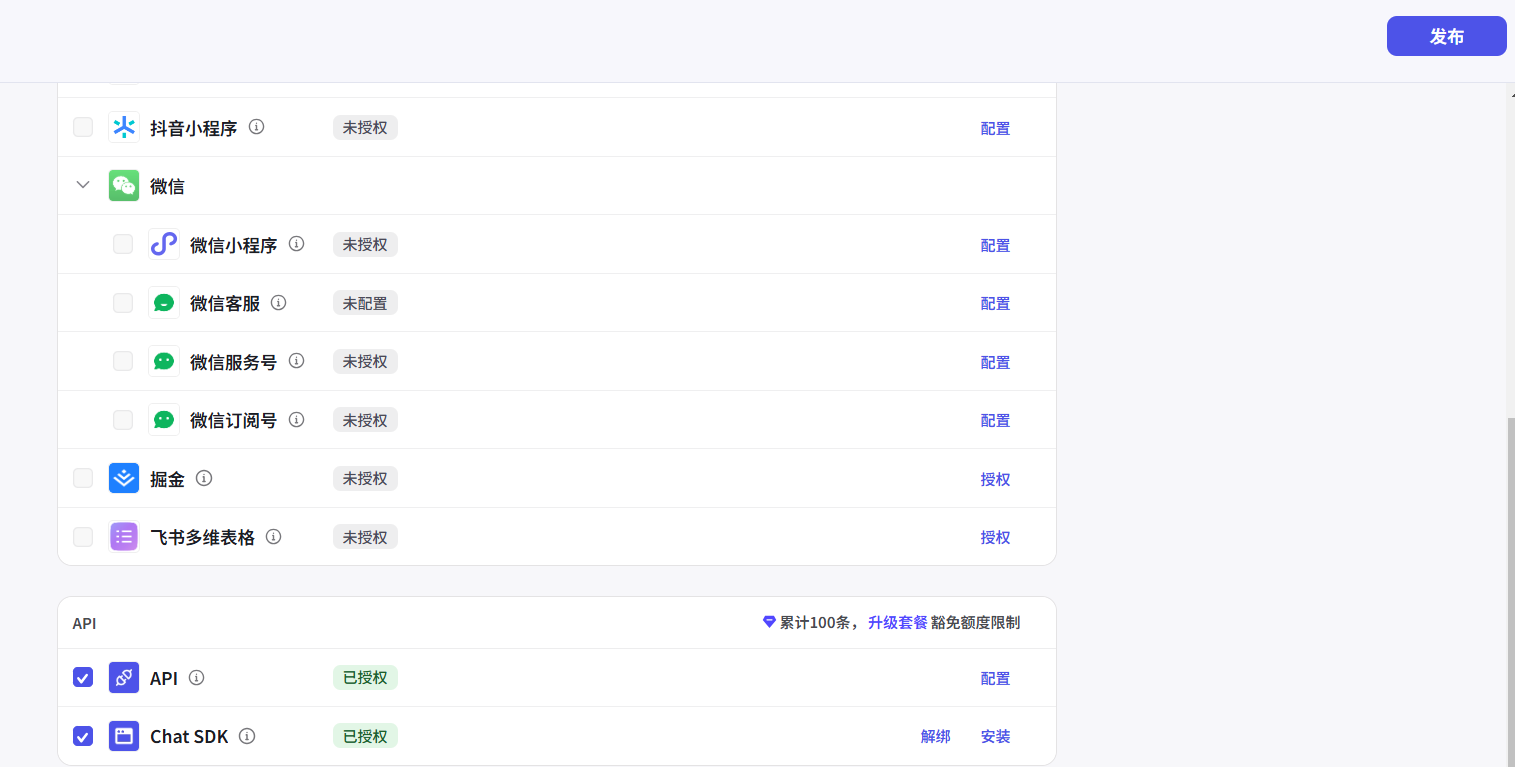Check the 抖音小程序 checkbox
The height and width of the screenshot is (767, 1515).
[x=83, y=127]
